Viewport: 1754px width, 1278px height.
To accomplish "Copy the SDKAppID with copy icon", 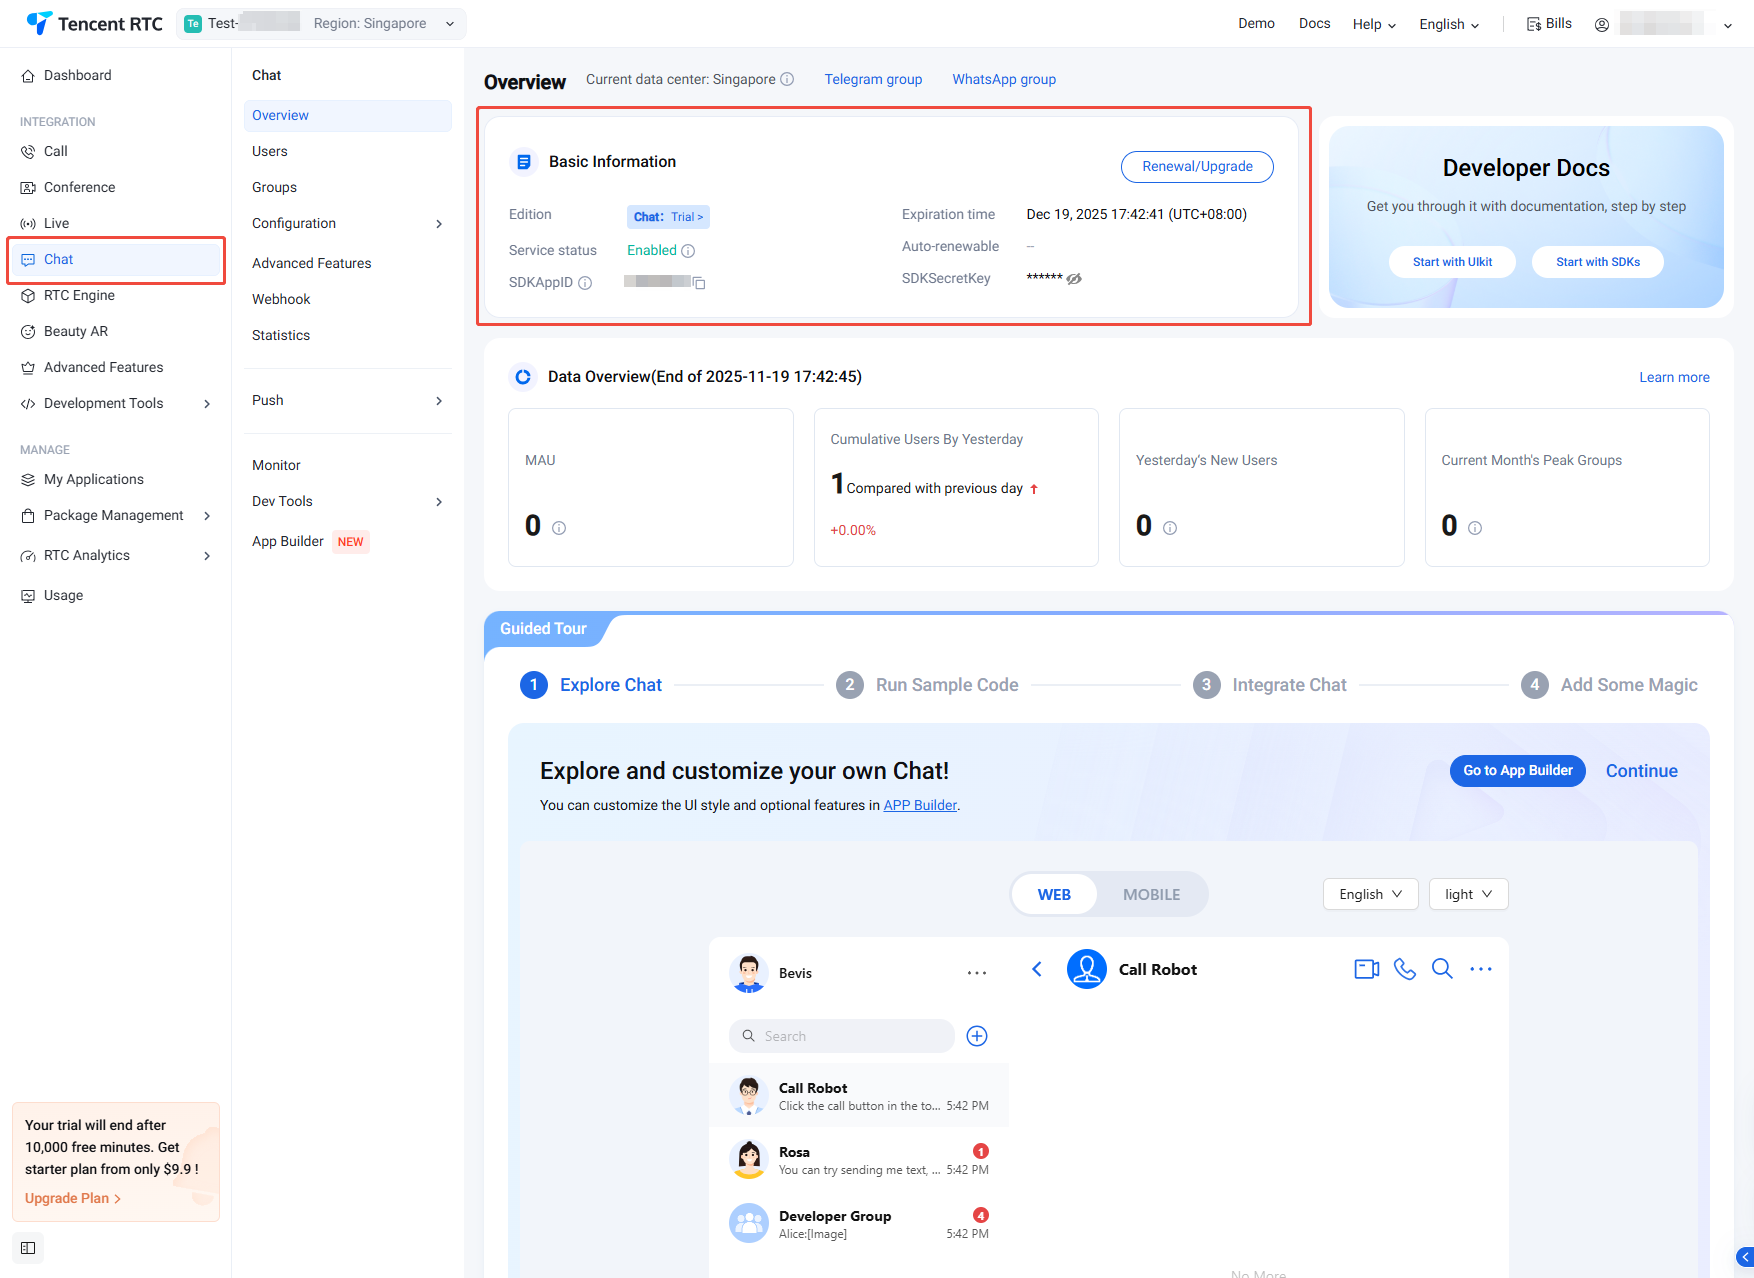I will (700, 283).
